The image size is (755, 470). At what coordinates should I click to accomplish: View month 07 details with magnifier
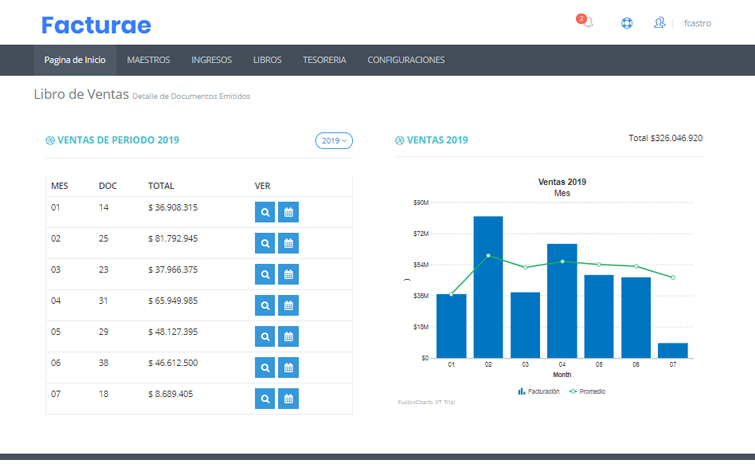point(265,399)
